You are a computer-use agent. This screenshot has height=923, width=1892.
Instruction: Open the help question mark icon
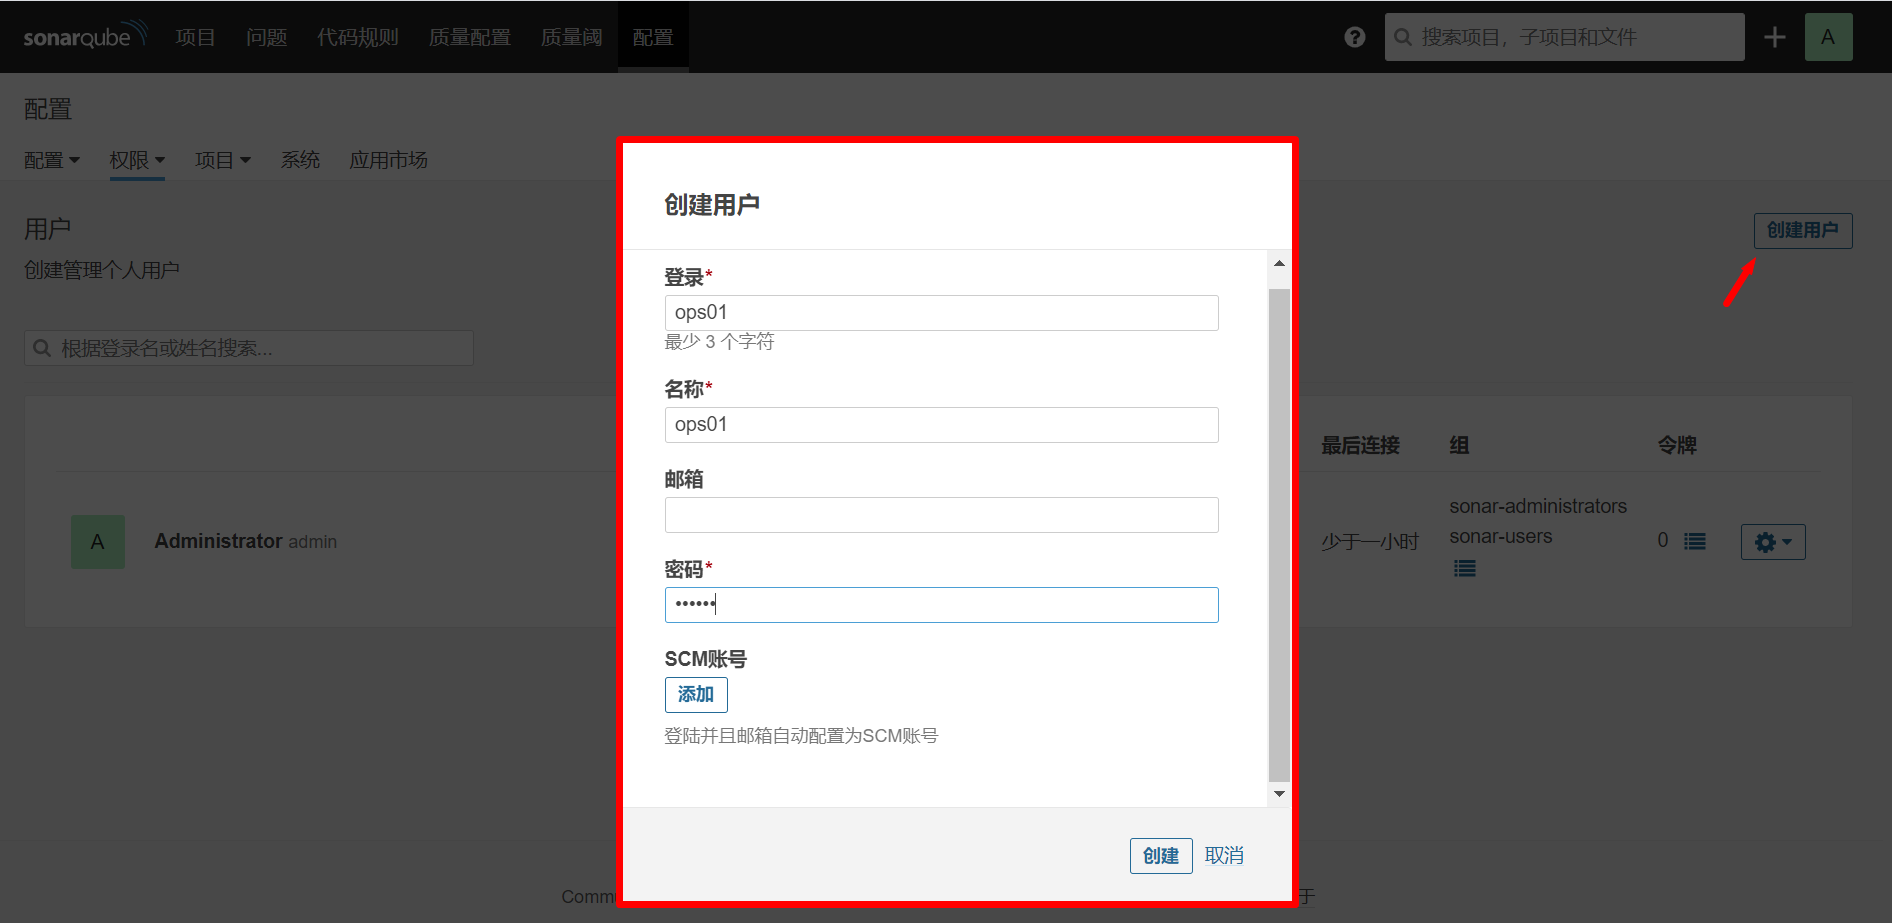(x=1355, y=37)
